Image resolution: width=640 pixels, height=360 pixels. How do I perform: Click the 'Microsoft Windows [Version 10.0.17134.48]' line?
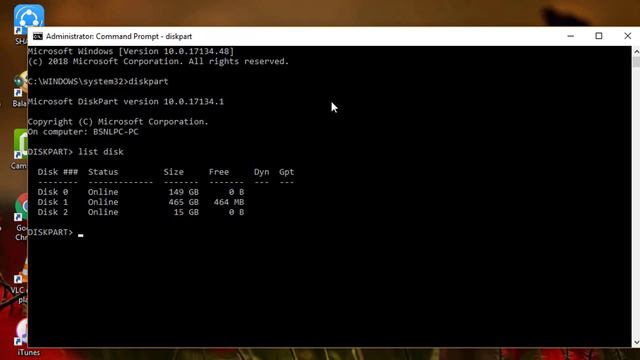(x=131, y=51)
